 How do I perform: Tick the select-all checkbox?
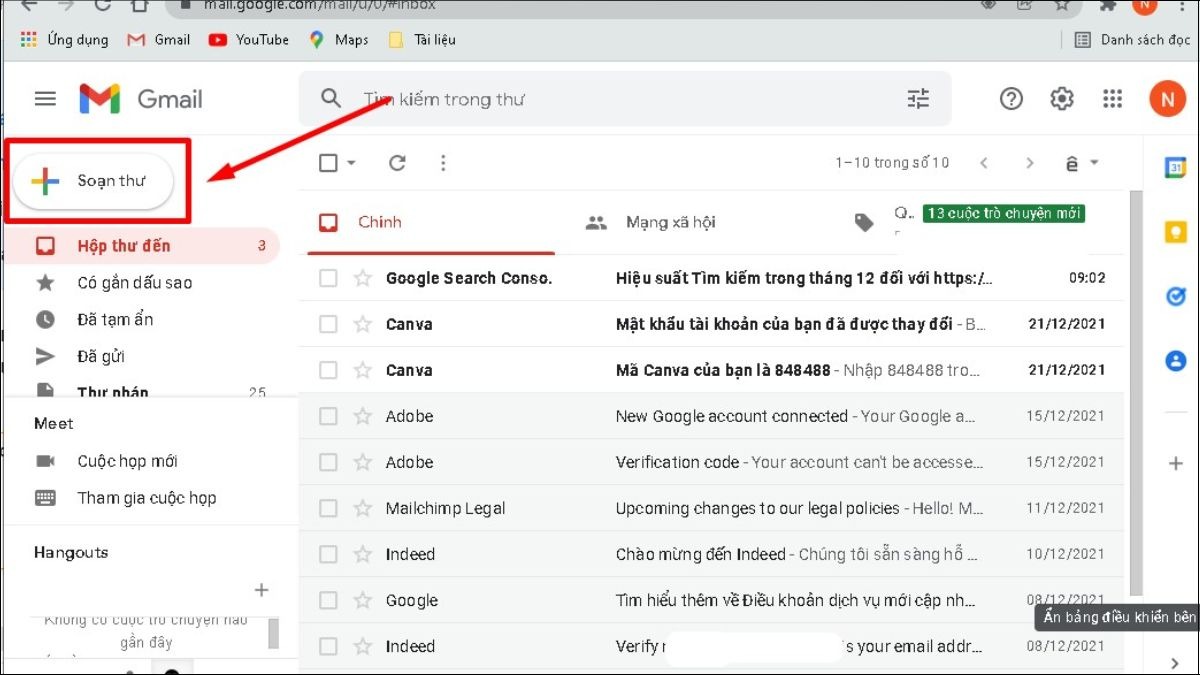coord(328,163)
